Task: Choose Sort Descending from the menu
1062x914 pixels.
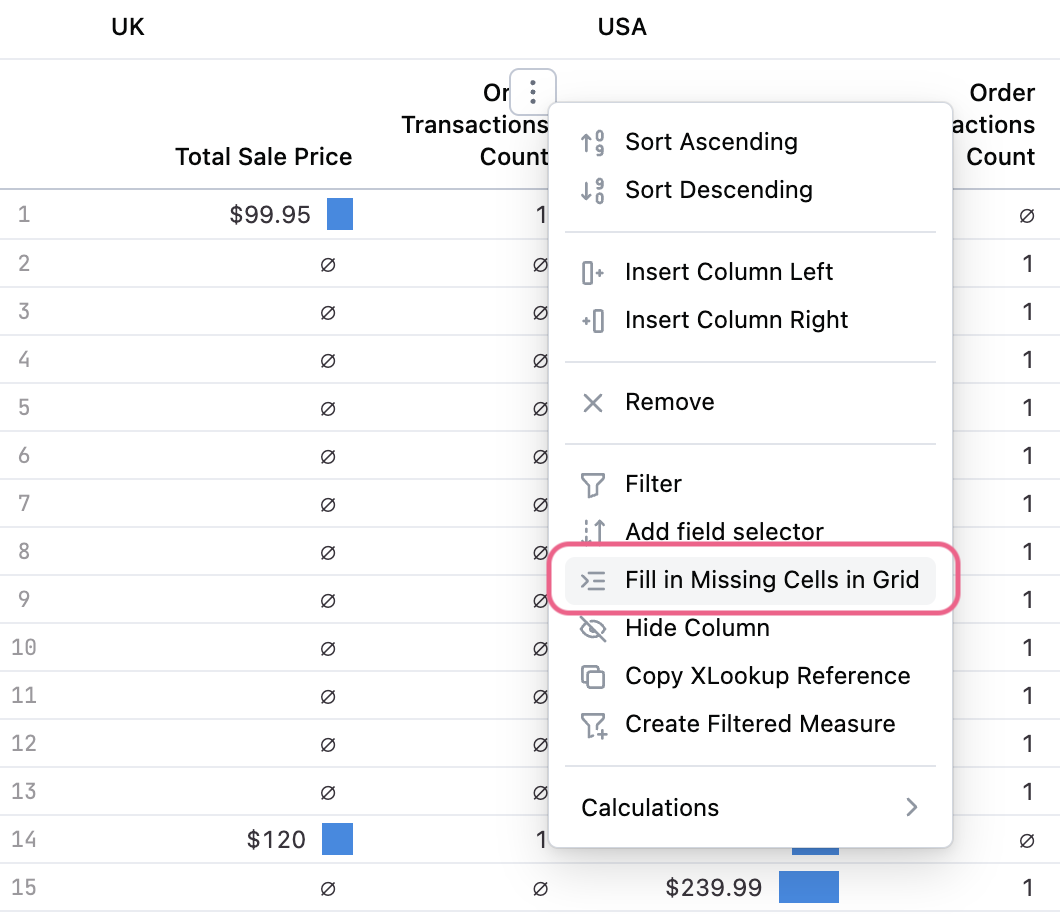Action: 718,190
